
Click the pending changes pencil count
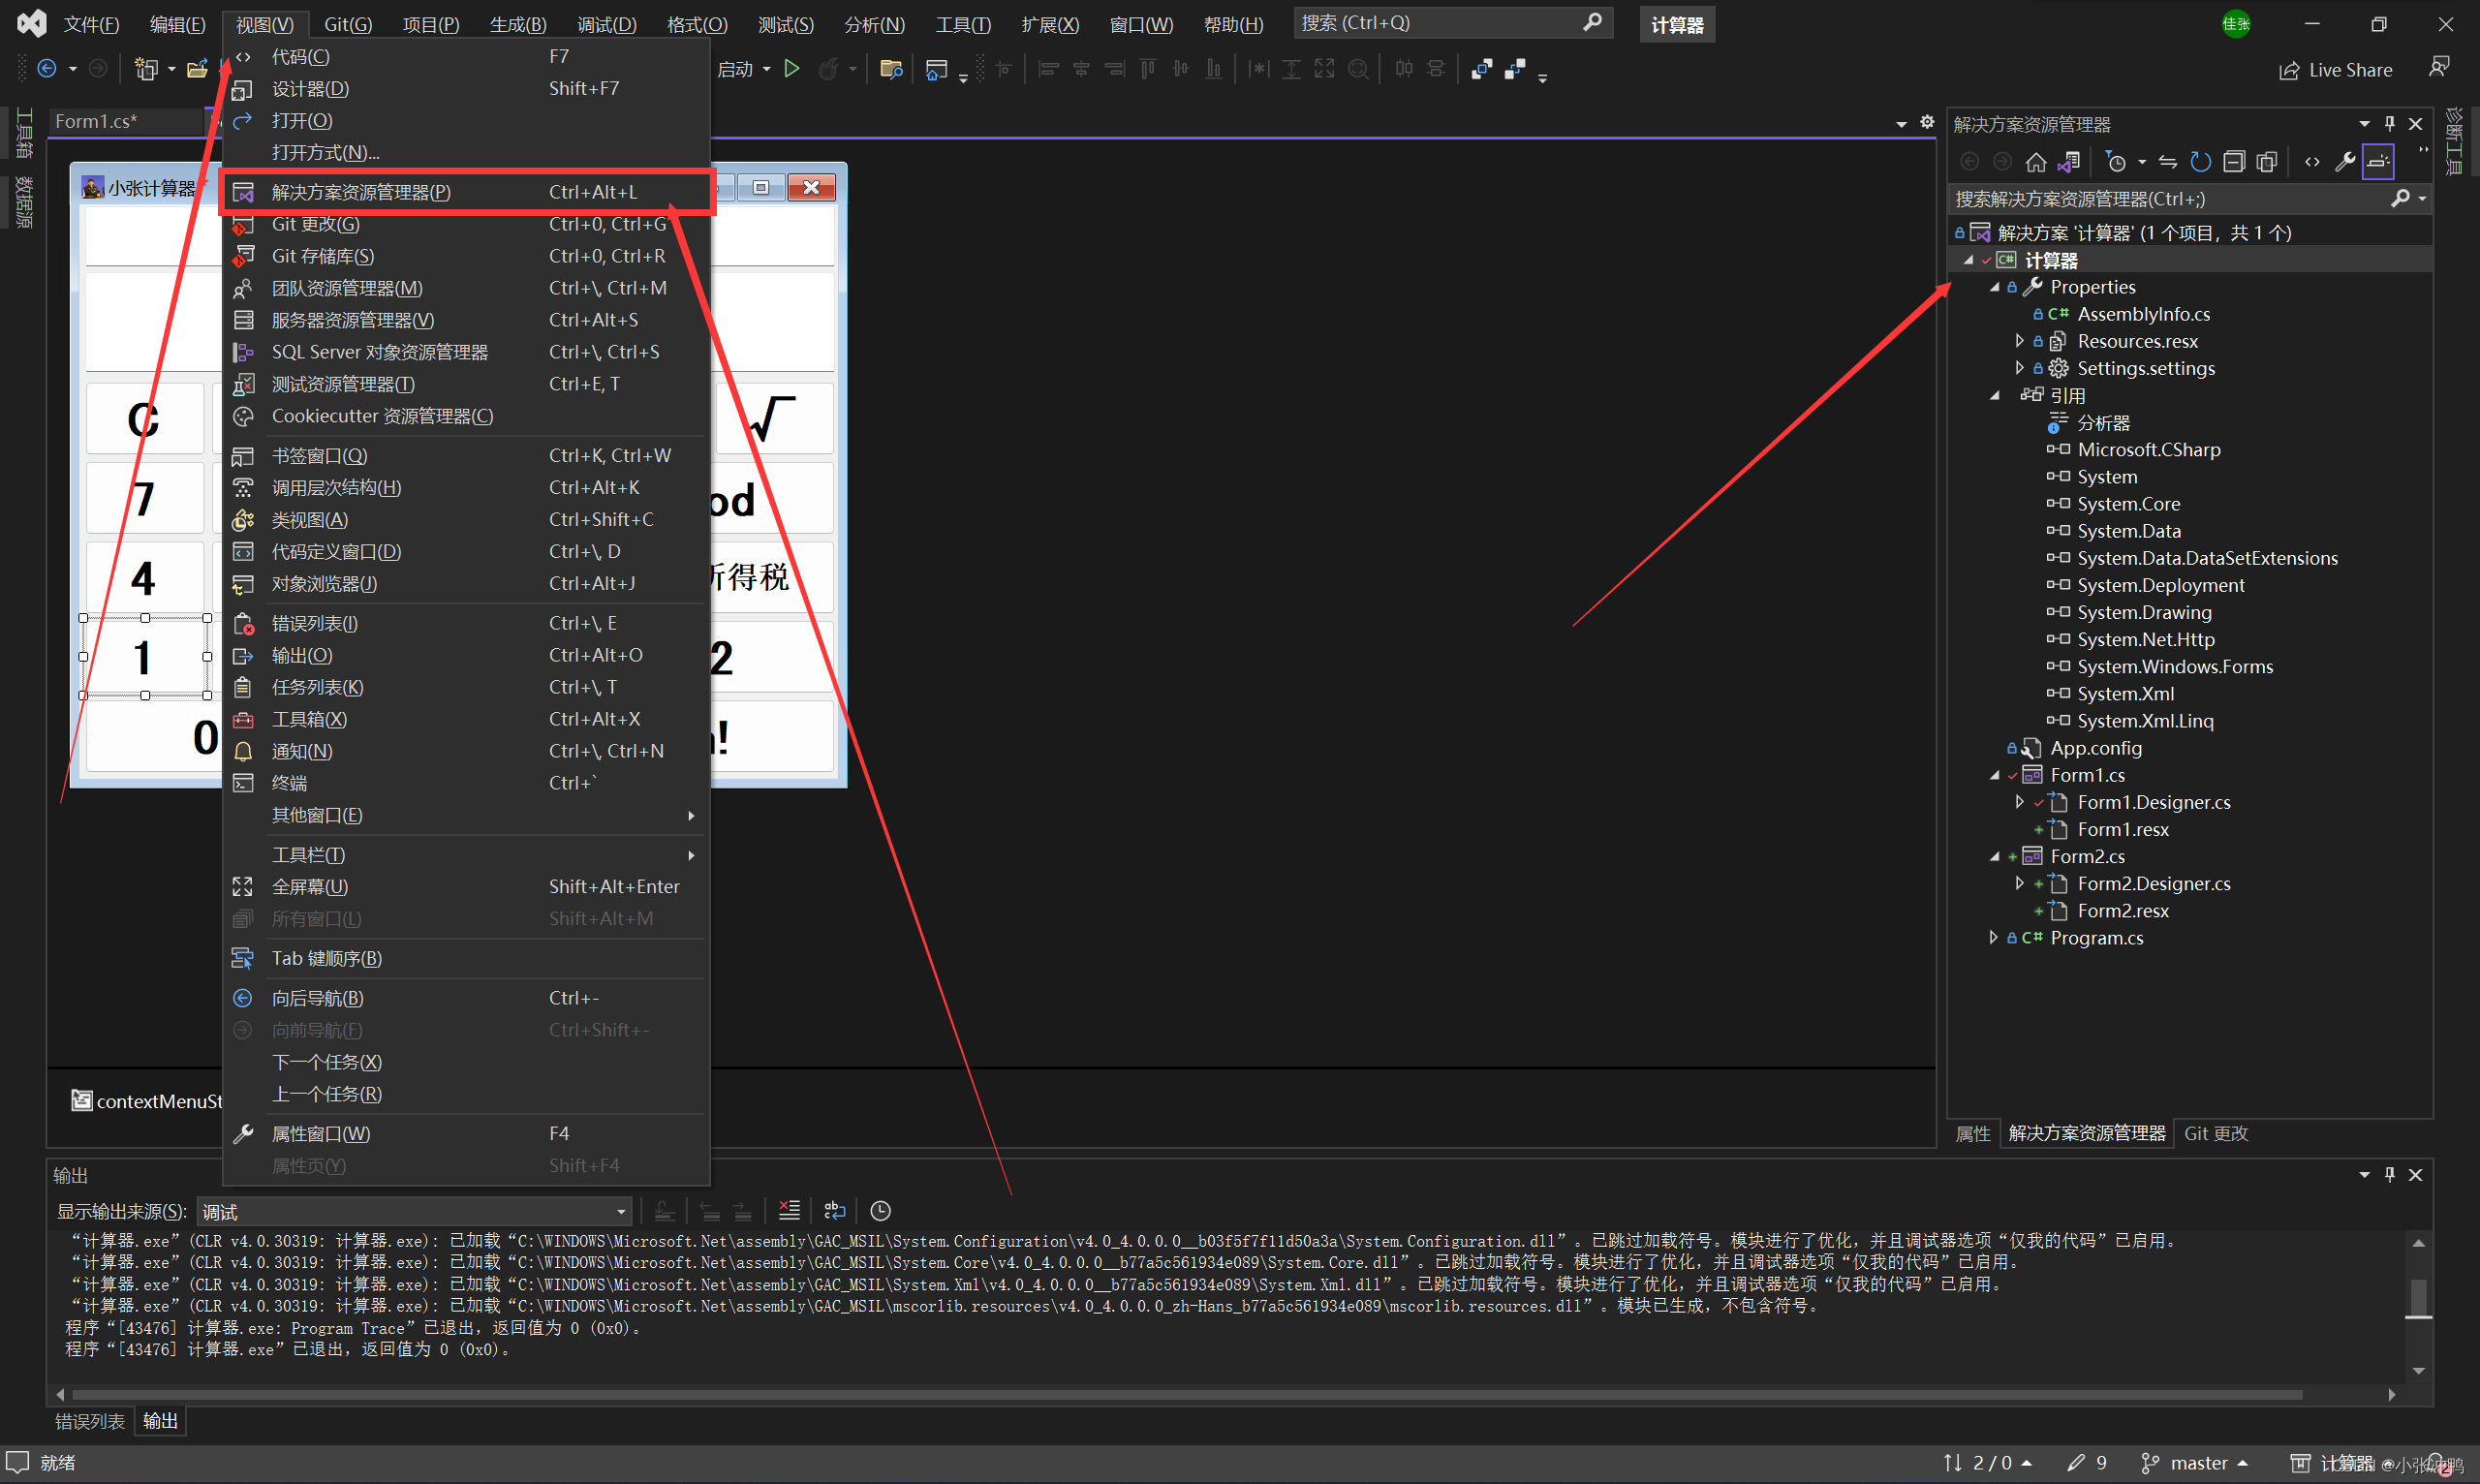point(2088,1463)
